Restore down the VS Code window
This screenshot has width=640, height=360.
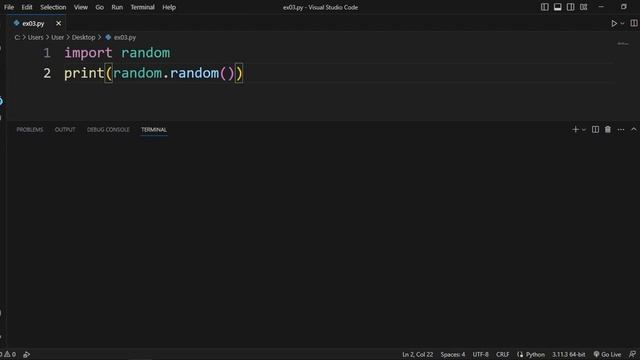pyautogui.click(x=623, y=7)
